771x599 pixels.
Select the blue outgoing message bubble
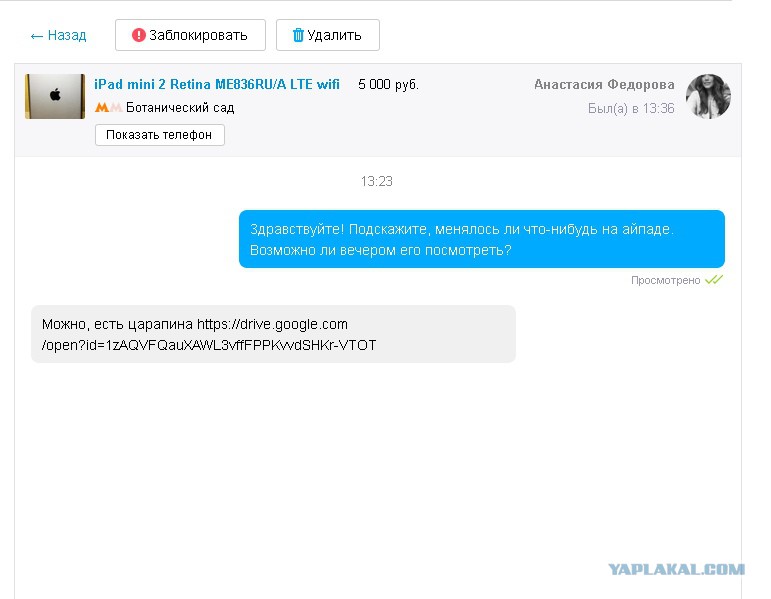[482, 239]
